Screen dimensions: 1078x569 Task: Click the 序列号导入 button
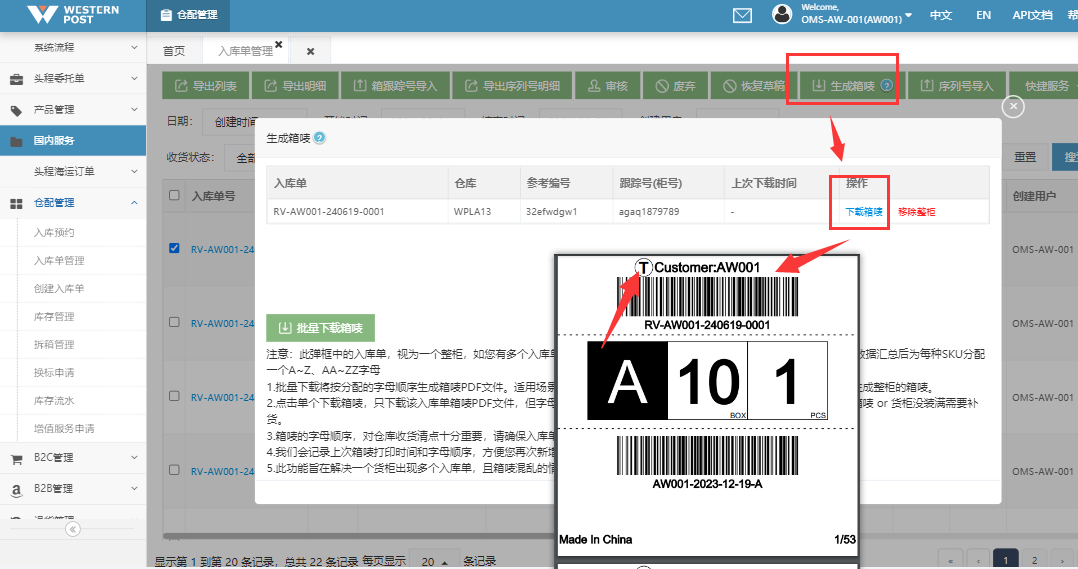957,86
